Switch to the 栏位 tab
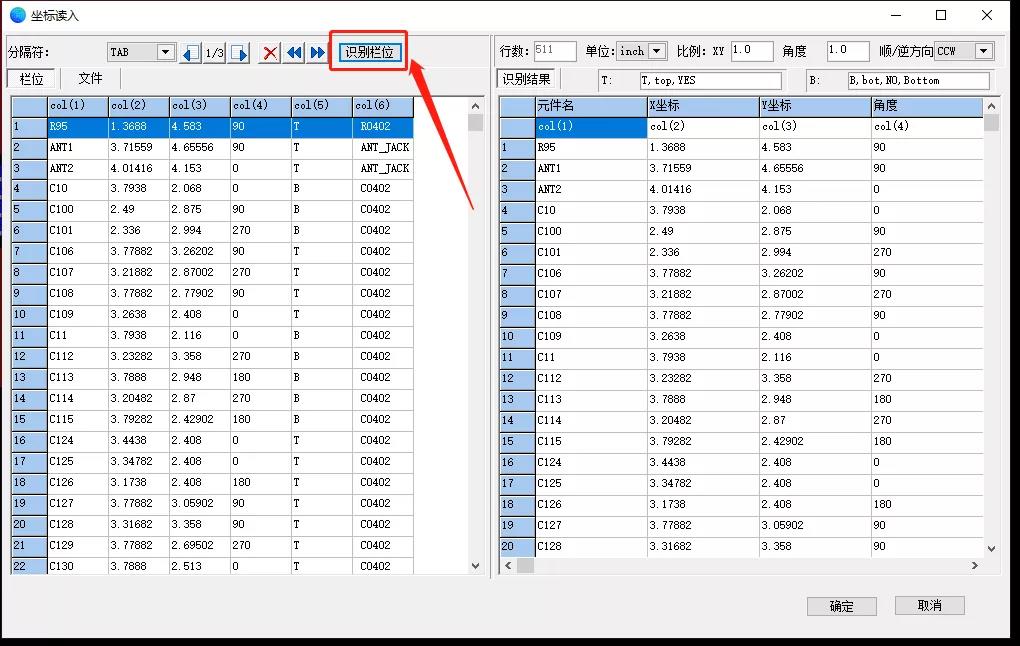 (31, 79)
